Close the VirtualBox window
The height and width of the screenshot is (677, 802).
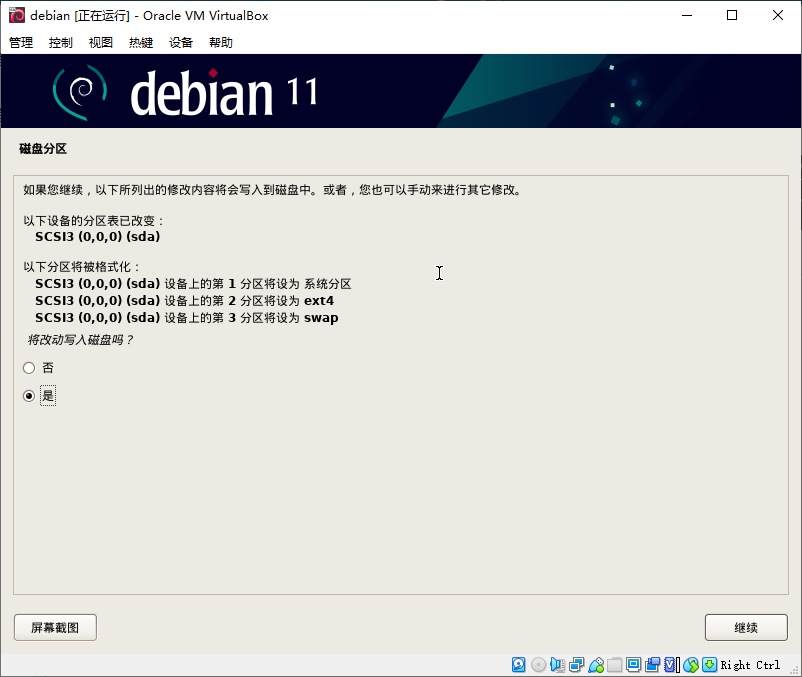(777, 15)
